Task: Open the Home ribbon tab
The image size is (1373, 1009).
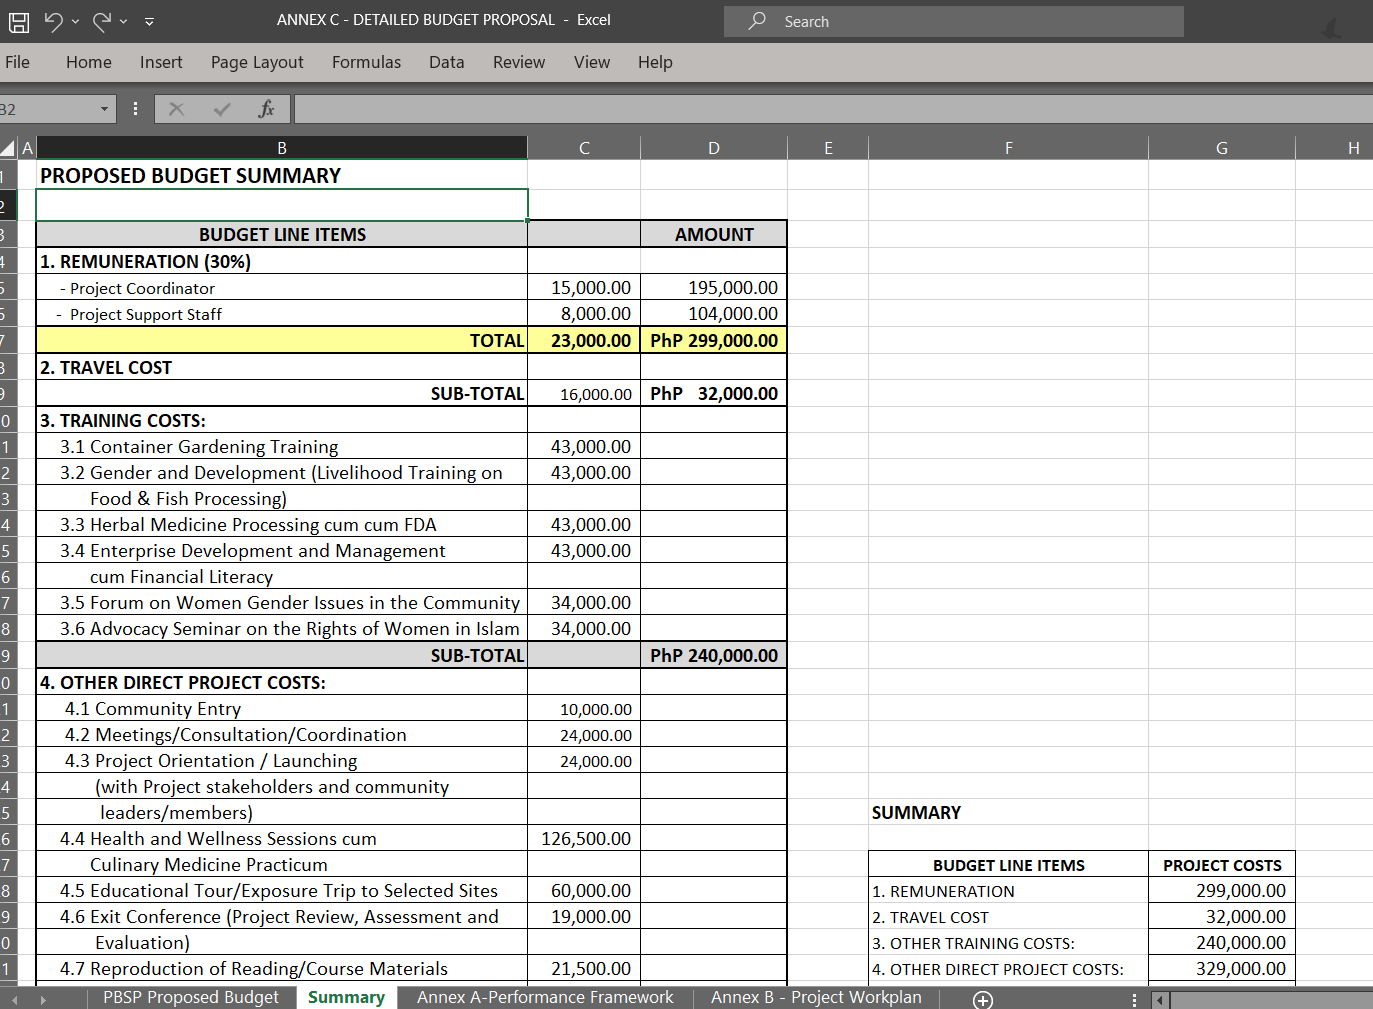Action: point(89,62)
